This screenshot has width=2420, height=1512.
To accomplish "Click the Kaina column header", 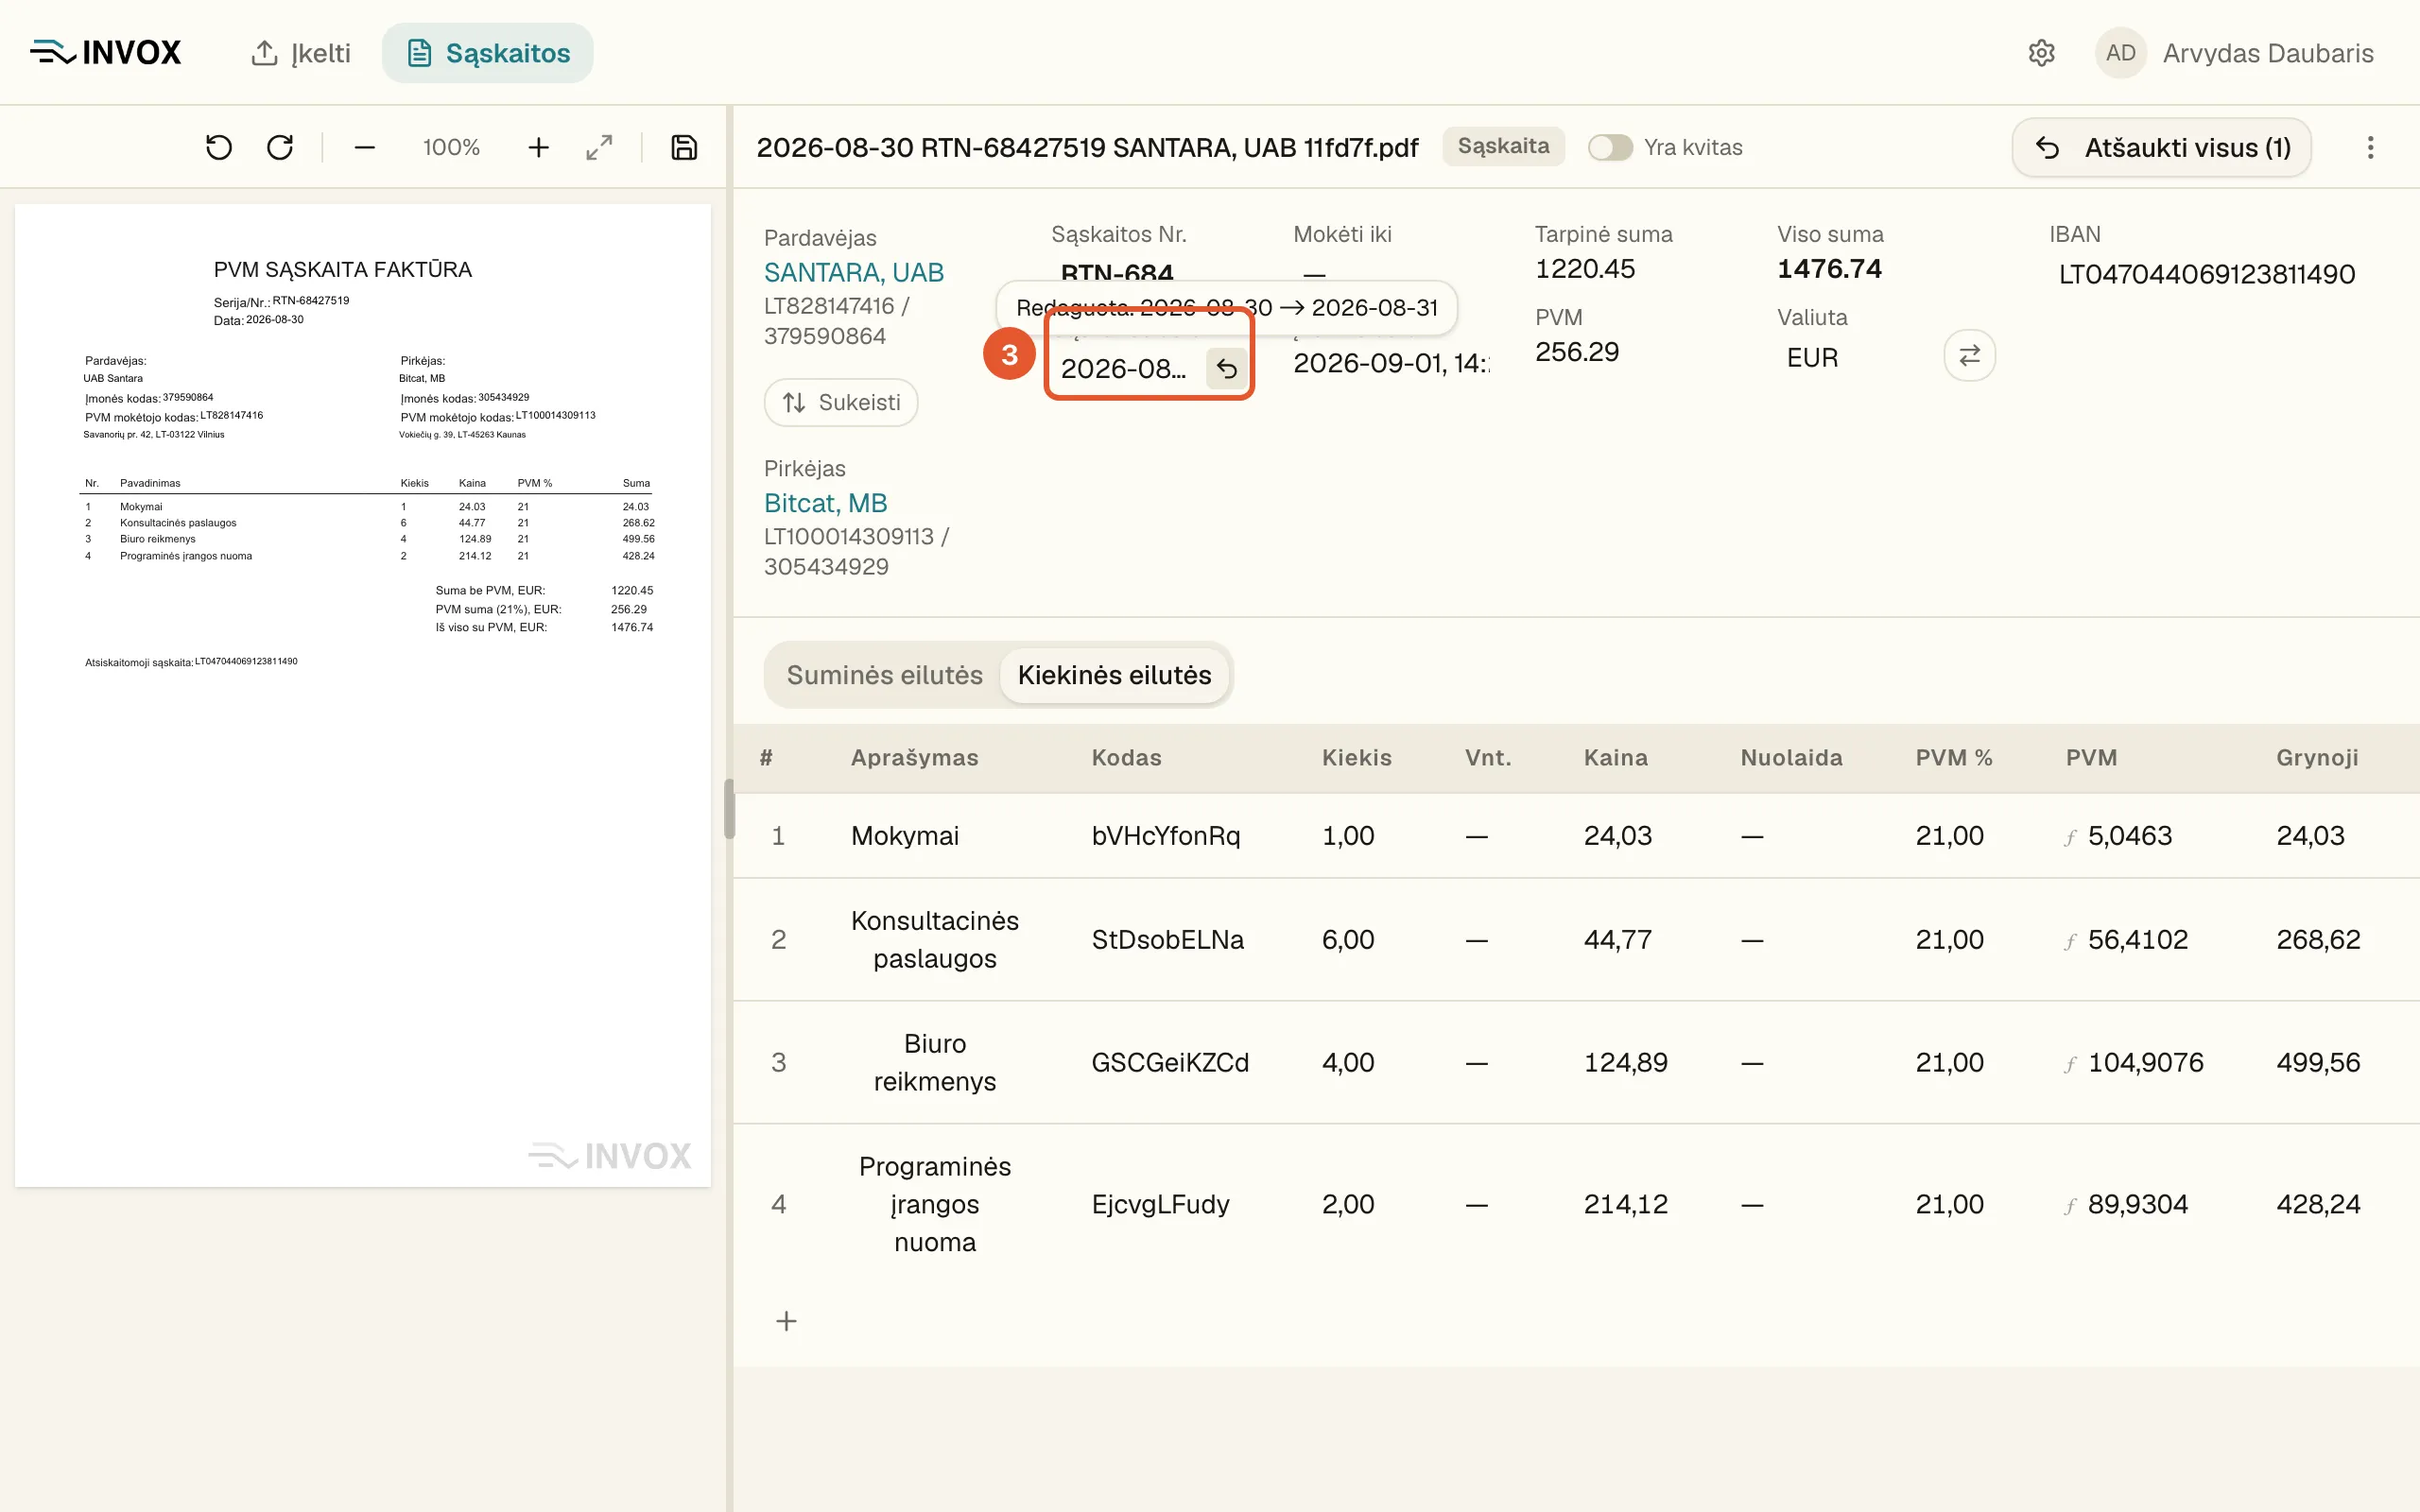I will click(x=1615, y=758).
